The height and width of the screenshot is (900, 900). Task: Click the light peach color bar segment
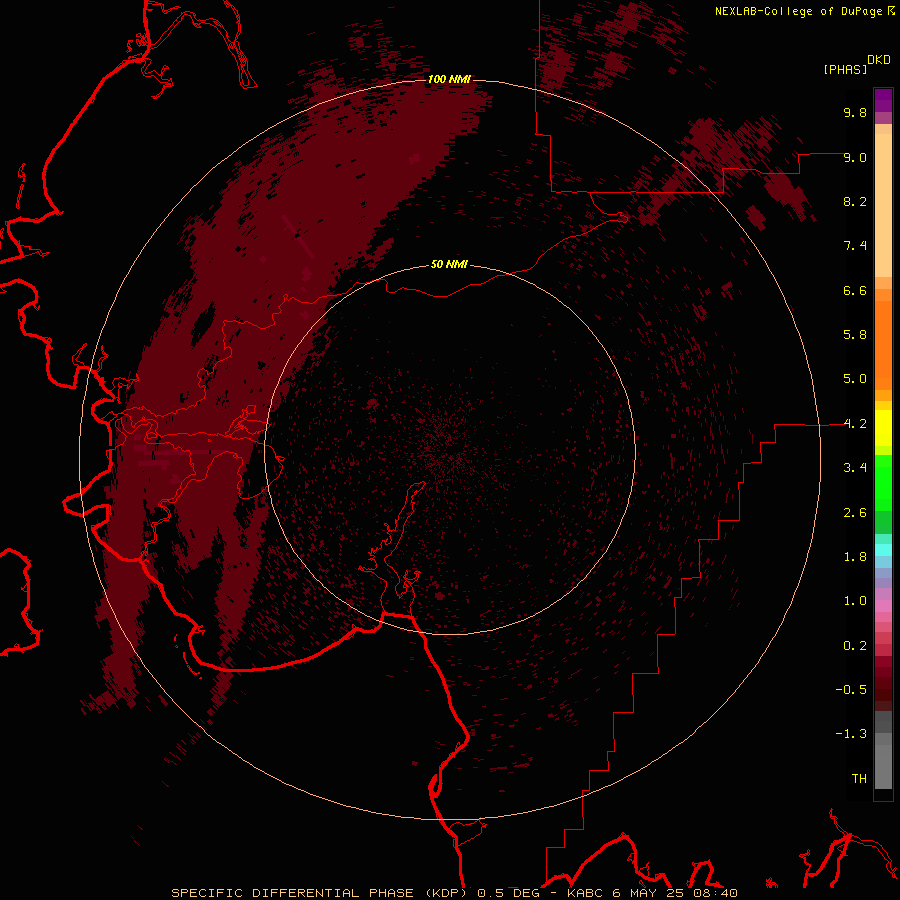[883, 205]
